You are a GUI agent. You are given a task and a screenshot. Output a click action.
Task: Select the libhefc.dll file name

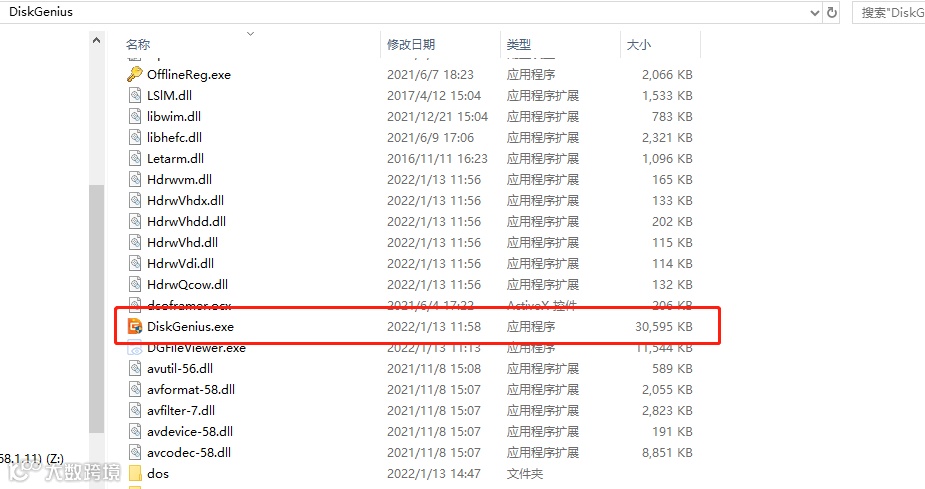pyautogui.click(x=175, y=137)
